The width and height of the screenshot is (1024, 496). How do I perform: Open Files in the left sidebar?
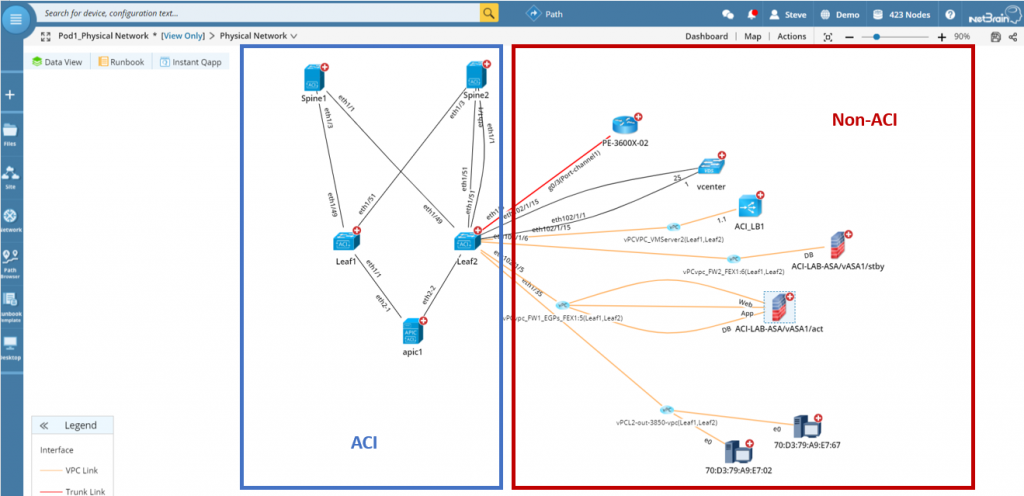pyautogui.click(x=10, y=134)
